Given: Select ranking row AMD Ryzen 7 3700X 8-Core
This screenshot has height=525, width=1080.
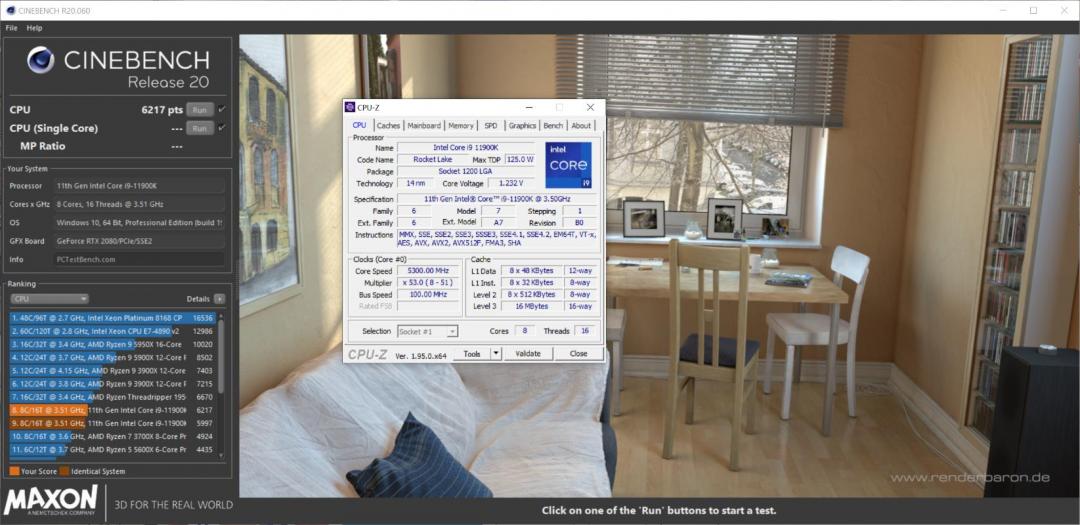Looking at the screenshot, I should tap(114, 436).
